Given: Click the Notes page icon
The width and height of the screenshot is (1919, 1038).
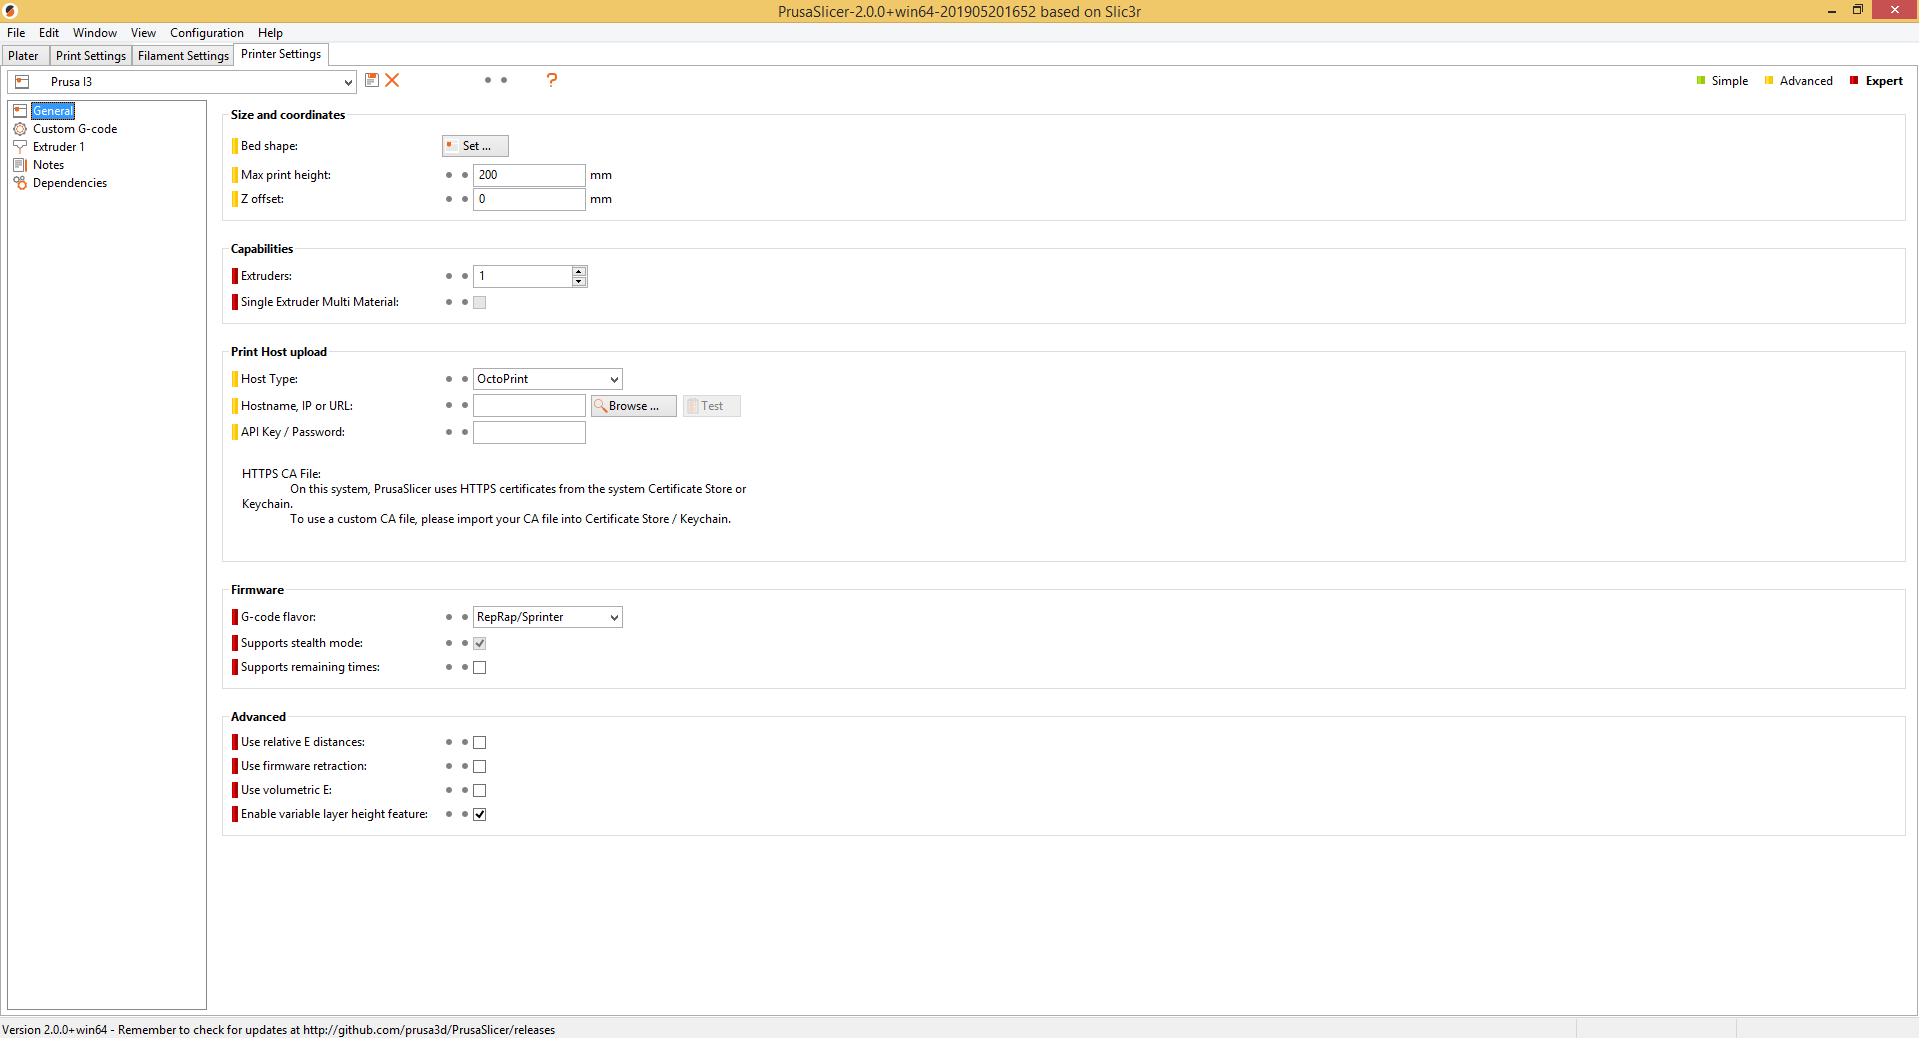Looking at the screenshot, I should point(20,165).
